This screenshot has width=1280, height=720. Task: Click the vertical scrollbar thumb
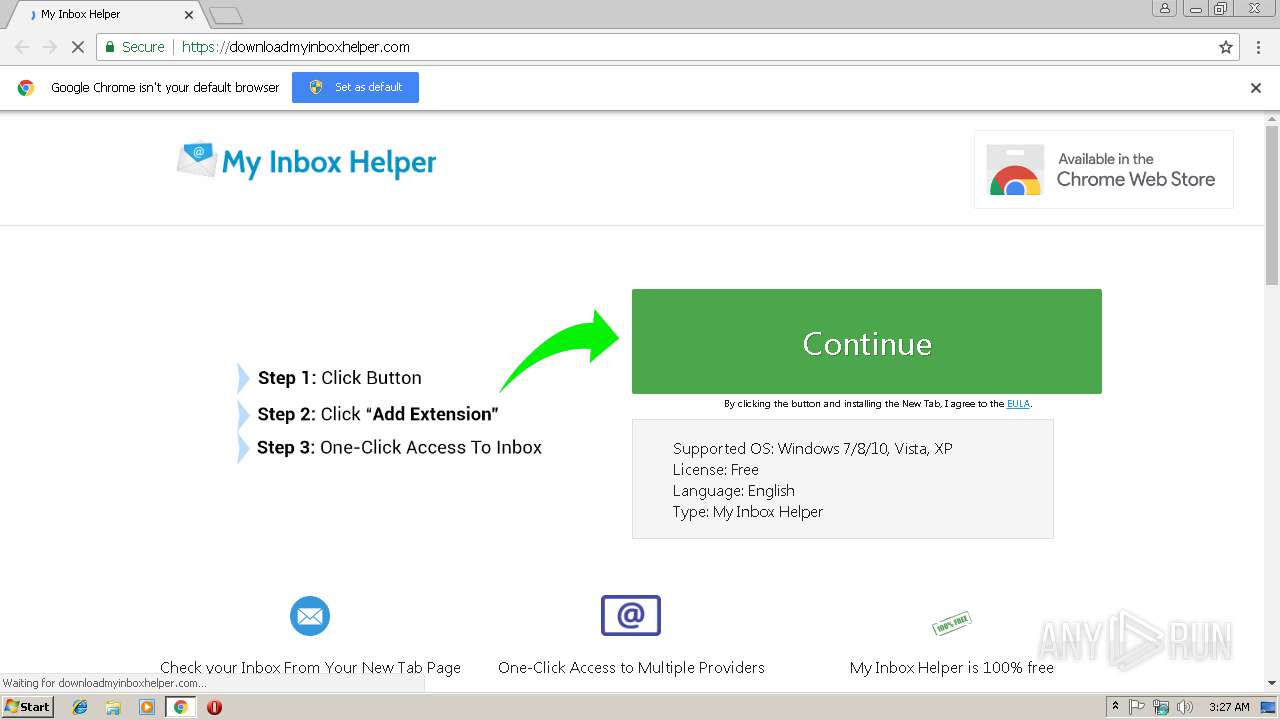click(1272, 206)
